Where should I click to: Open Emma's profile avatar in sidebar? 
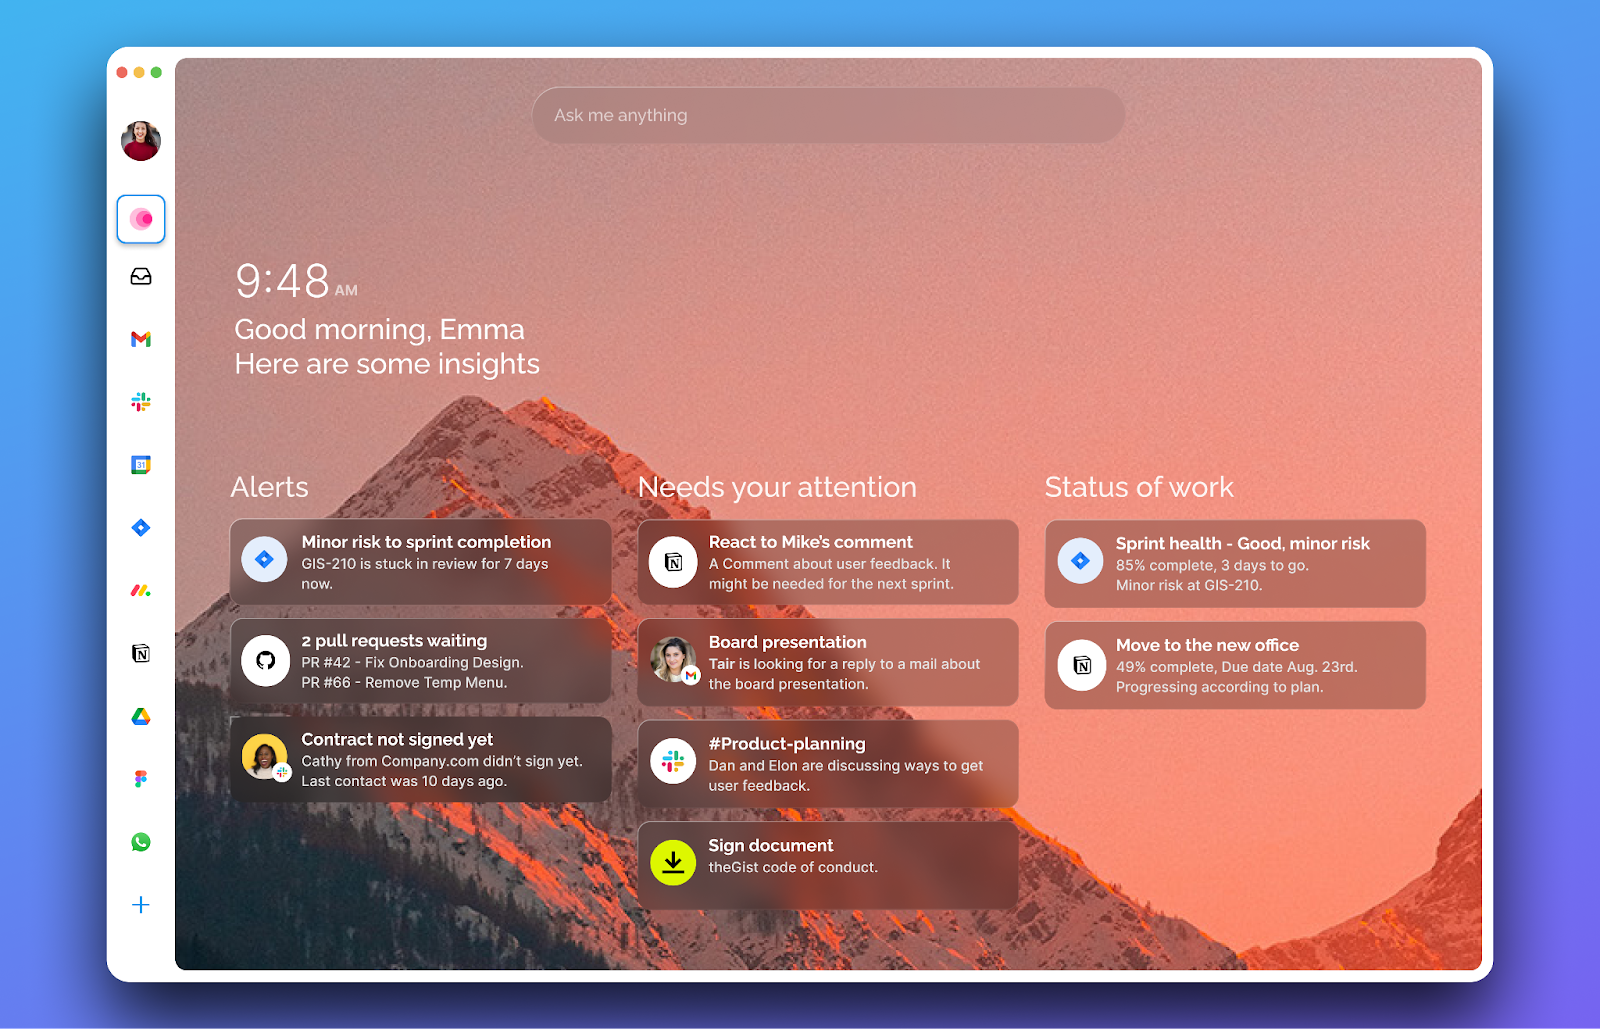141,141
